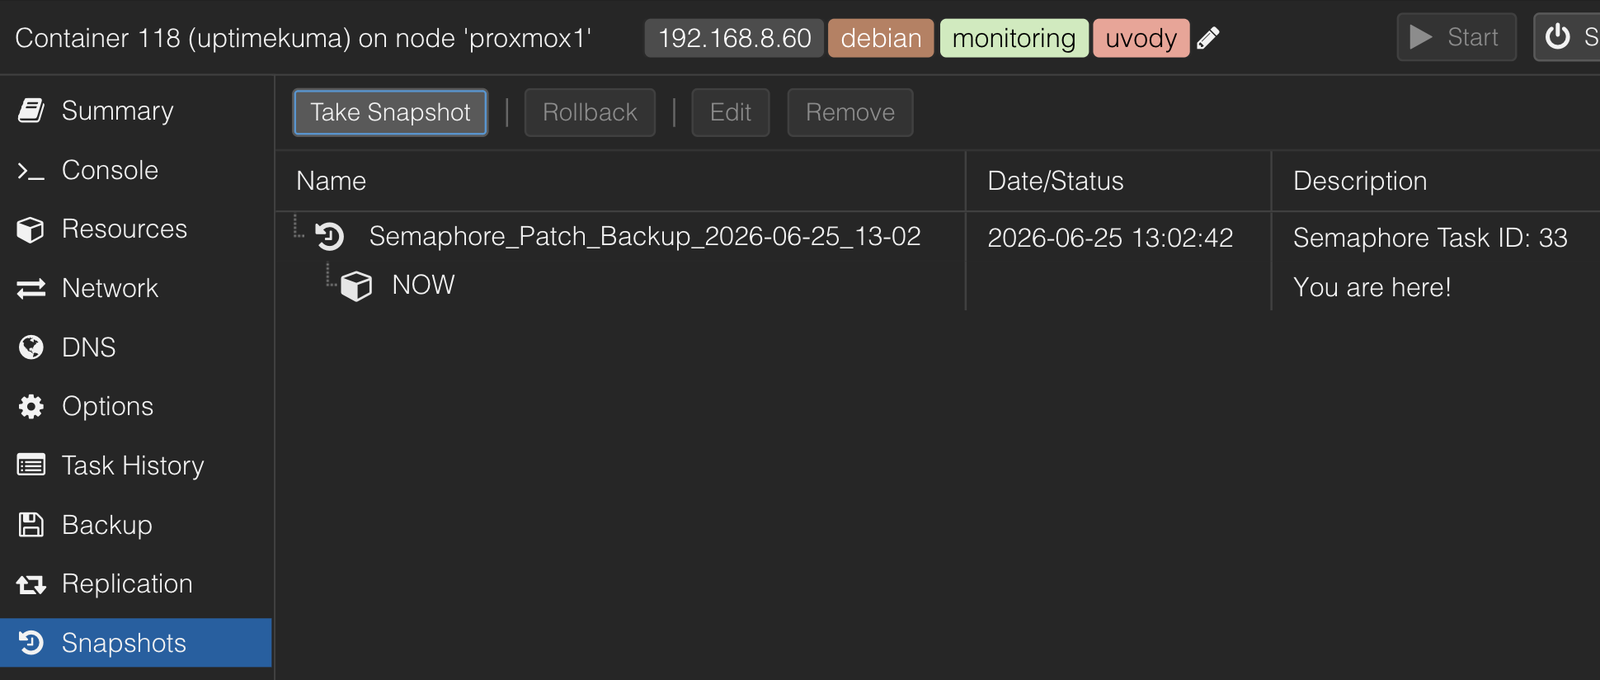Screen dimensions: 1600x680
Task: Click the Replication retweet icon
Action: (31, 584)
